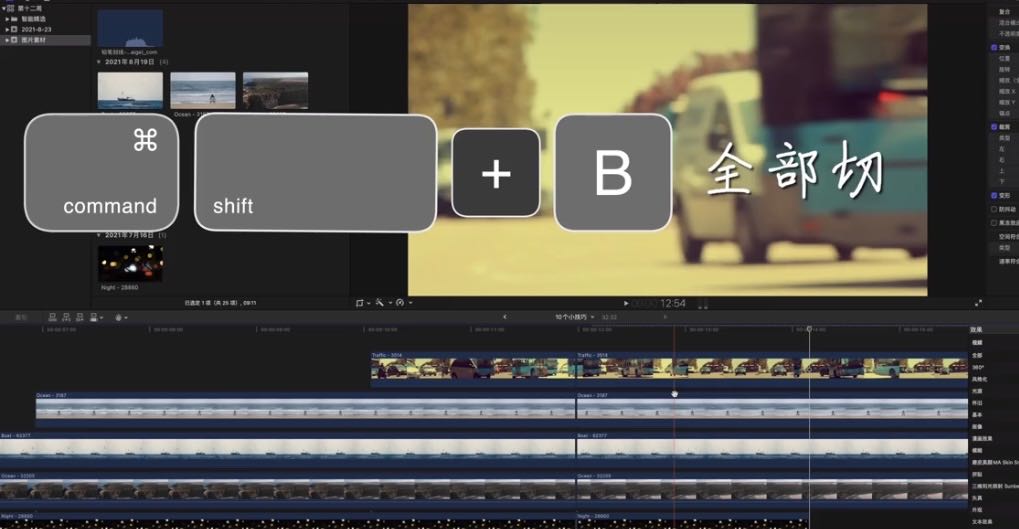Toggle the 裁剪 Crop checkbox in inspector
The image size is (1019, 529).
tap(994, 127)
